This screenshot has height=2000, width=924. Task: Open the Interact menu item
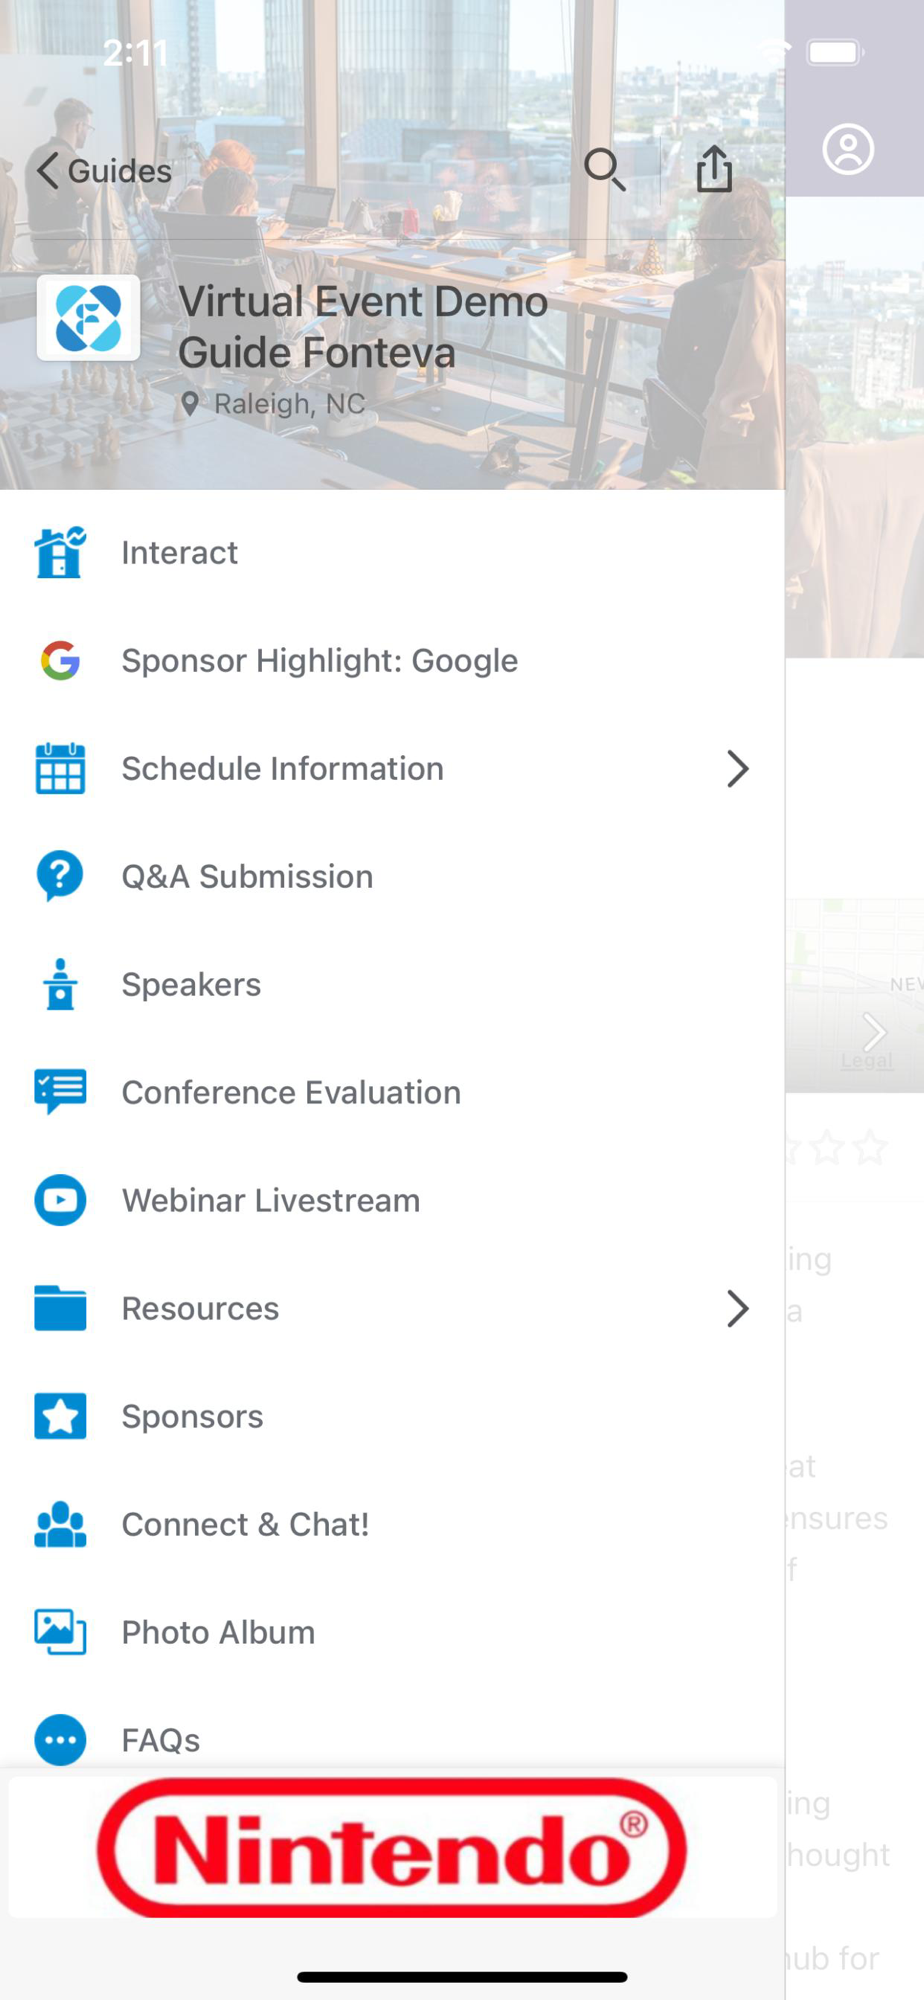coord(392,553)
